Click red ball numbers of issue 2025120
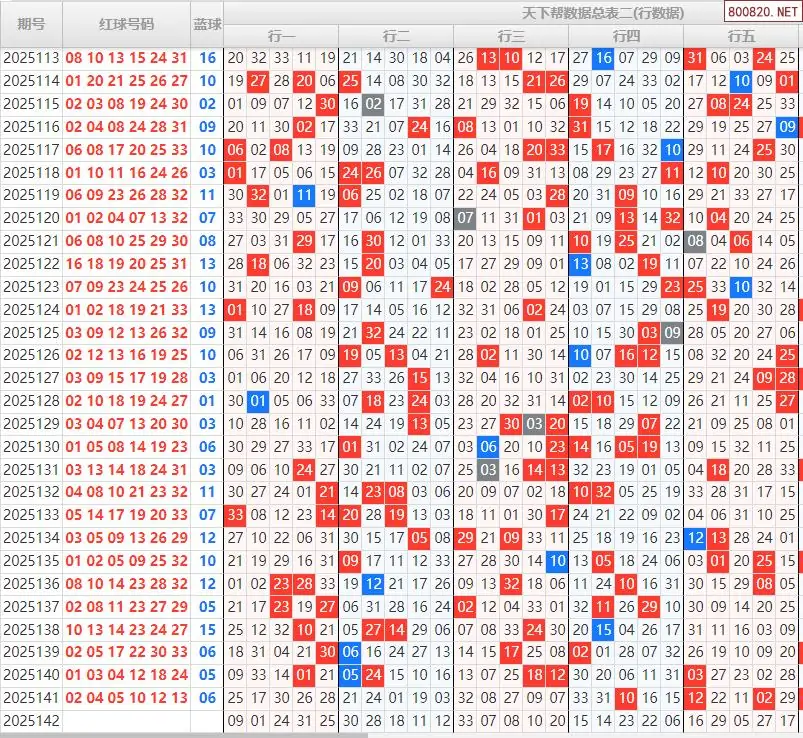 tap(126, 217)
